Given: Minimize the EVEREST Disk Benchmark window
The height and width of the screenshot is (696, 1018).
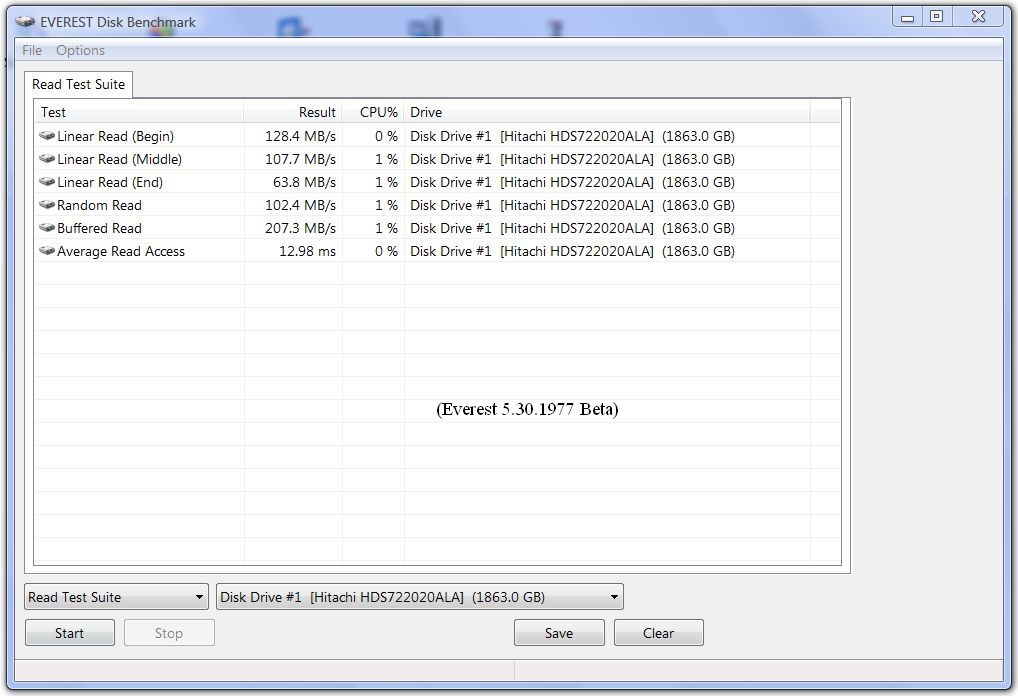Looking at the screenshot, I should (x=908, y=17).
